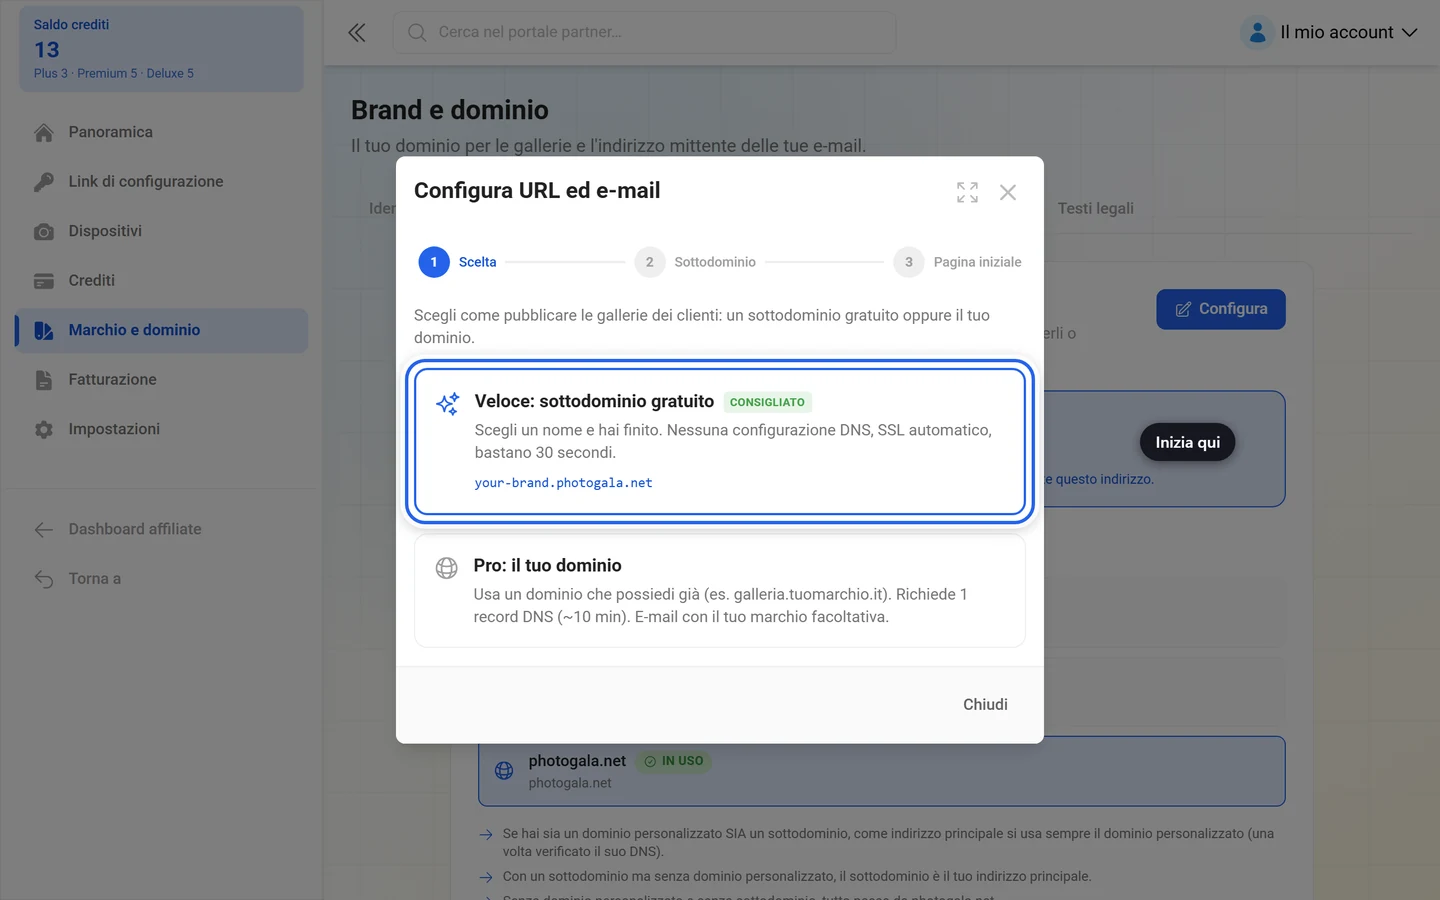Collapse the sidebar with double chevron icon

pos(357,33)
